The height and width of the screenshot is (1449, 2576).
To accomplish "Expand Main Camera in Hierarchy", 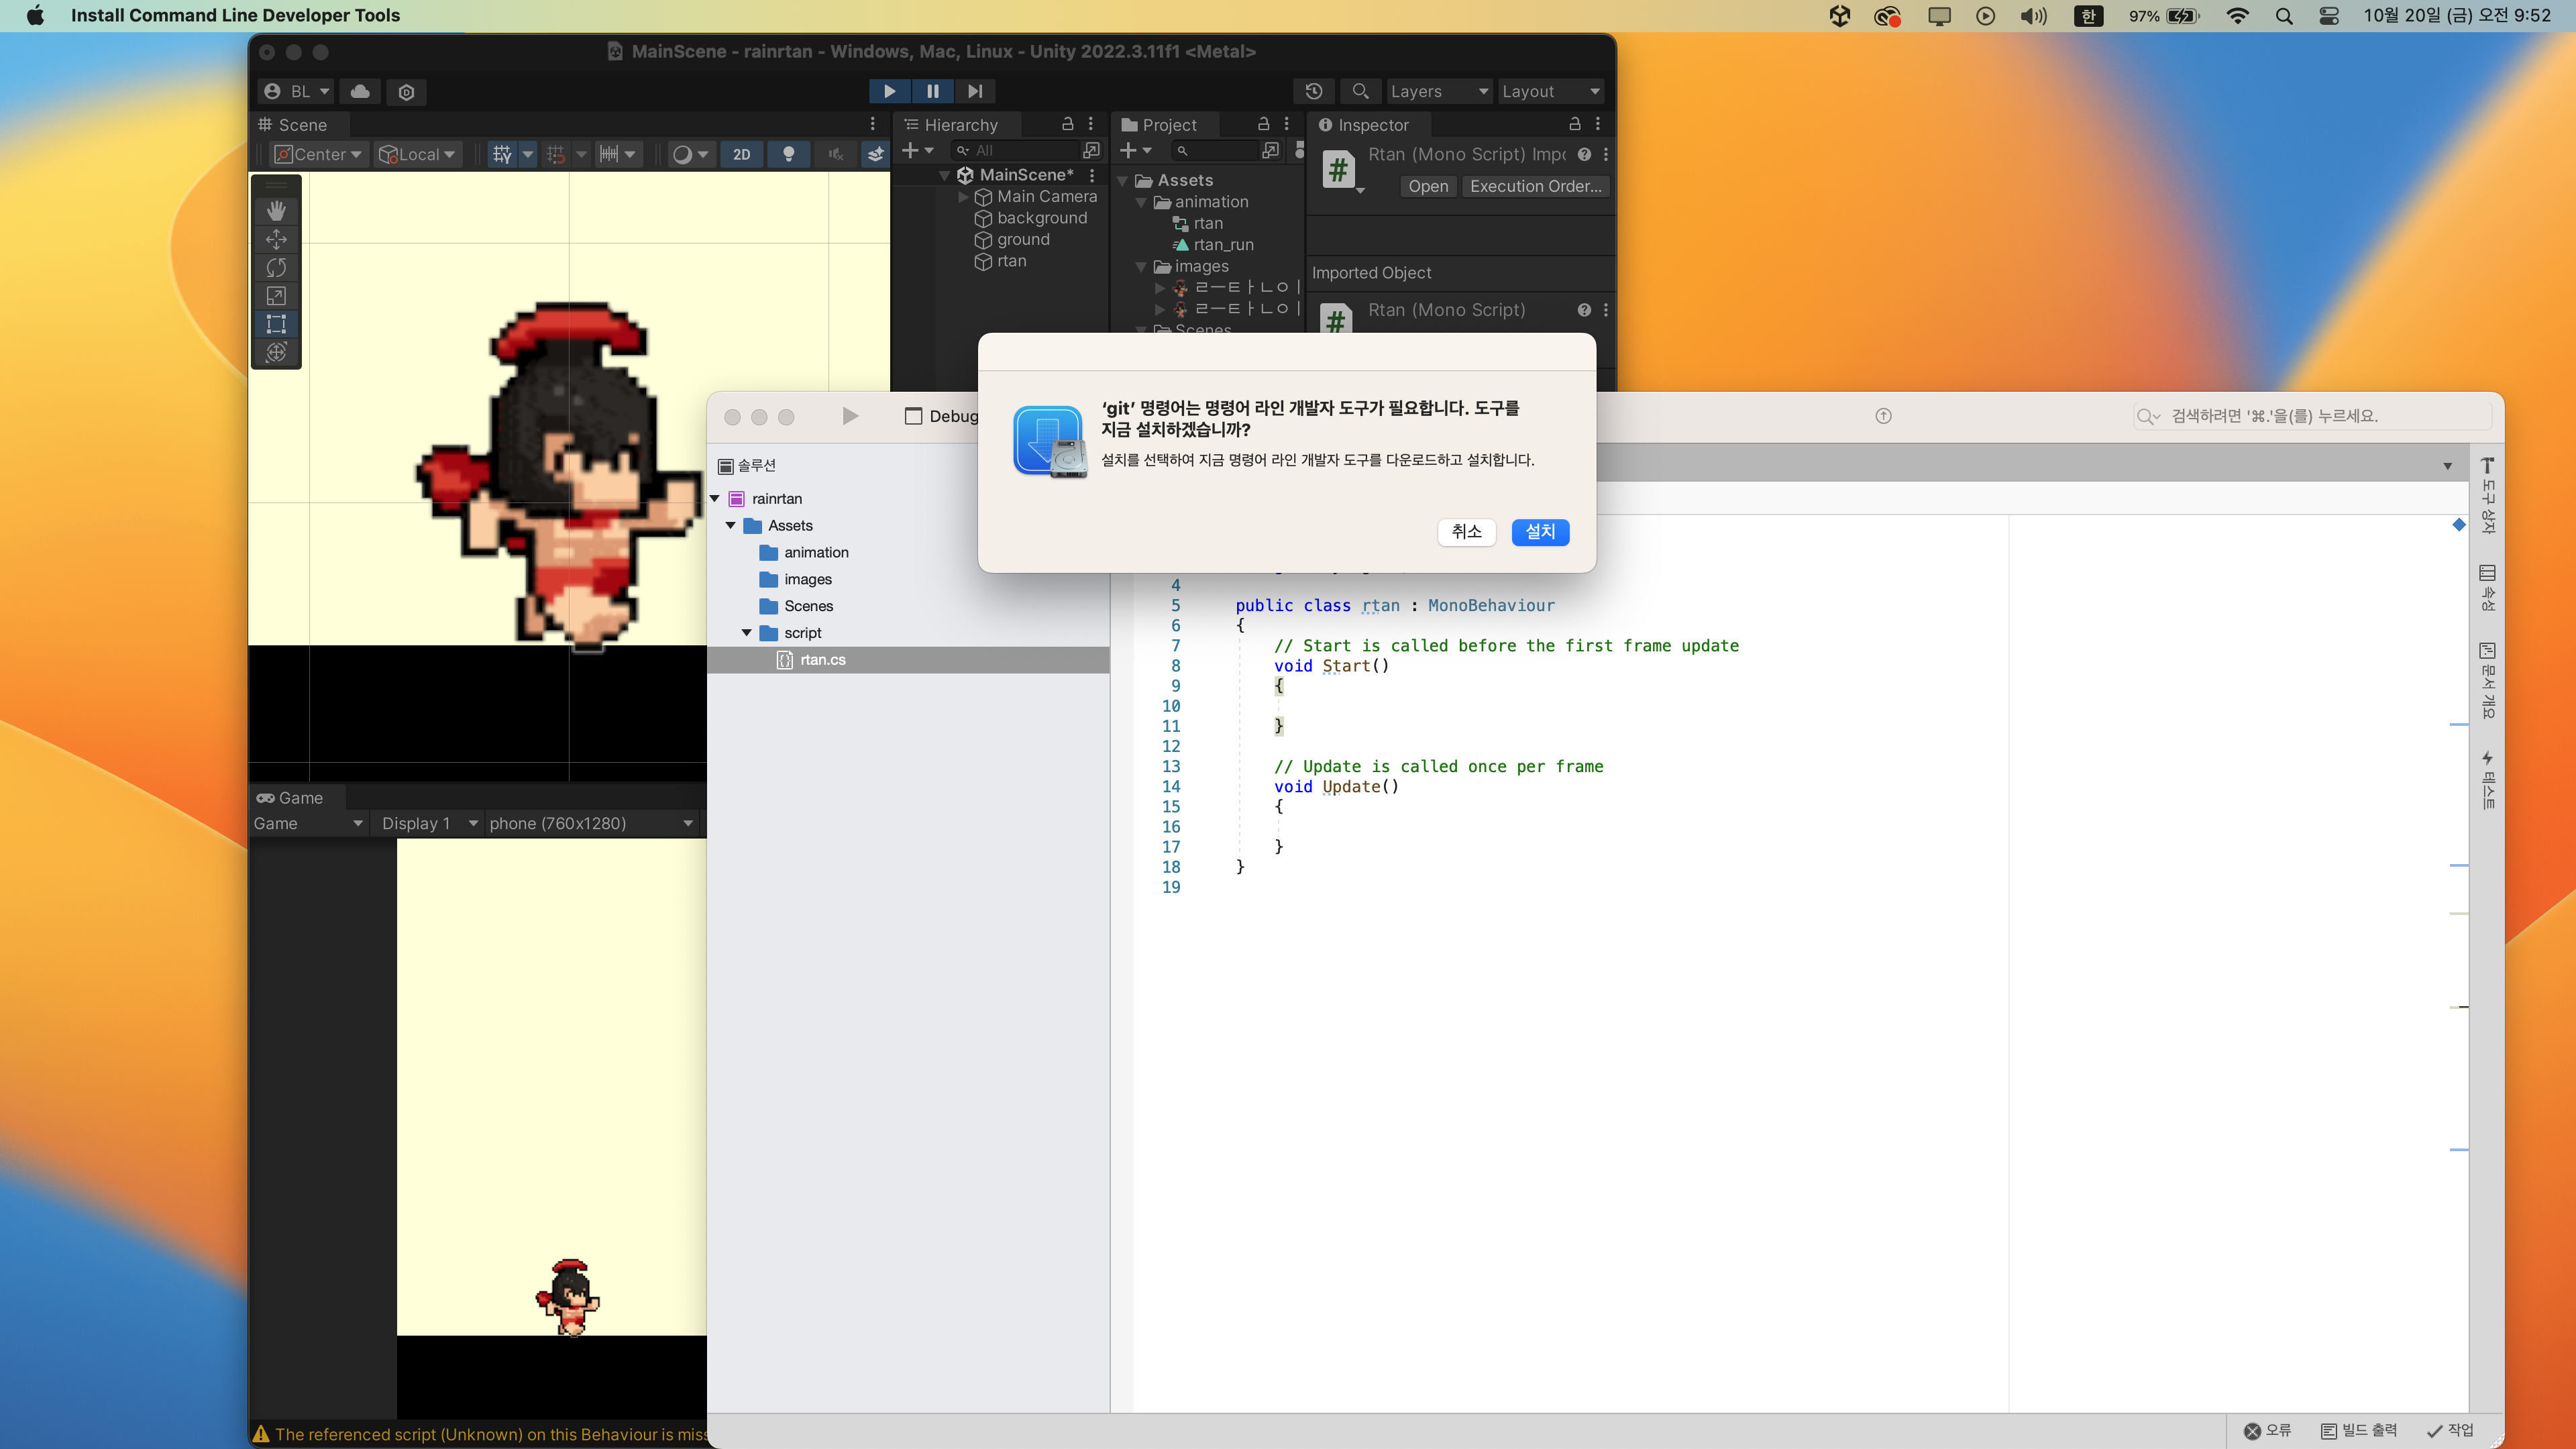I will 963,197.
